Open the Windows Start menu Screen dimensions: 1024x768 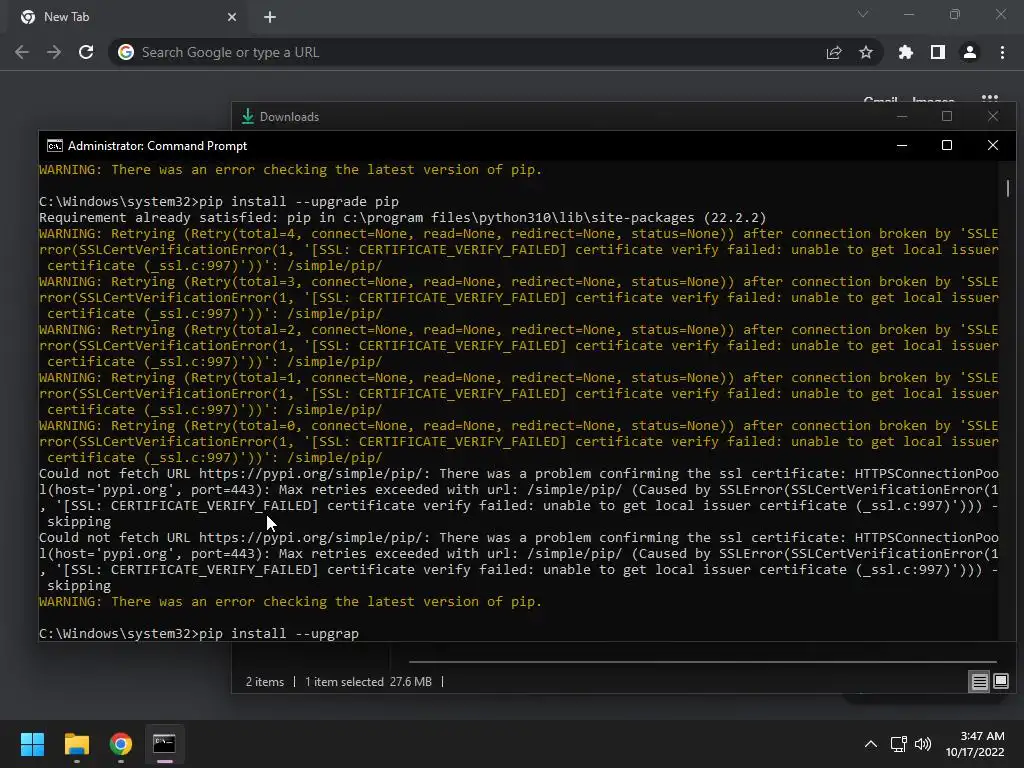click(32, 744)
